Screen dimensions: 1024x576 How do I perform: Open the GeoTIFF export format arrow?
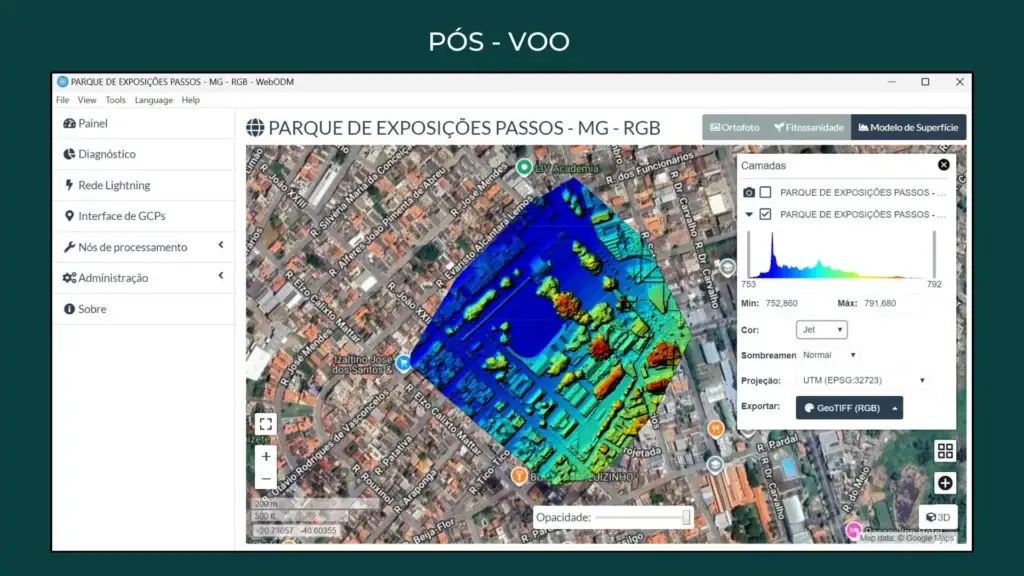(x=895, y=408)
